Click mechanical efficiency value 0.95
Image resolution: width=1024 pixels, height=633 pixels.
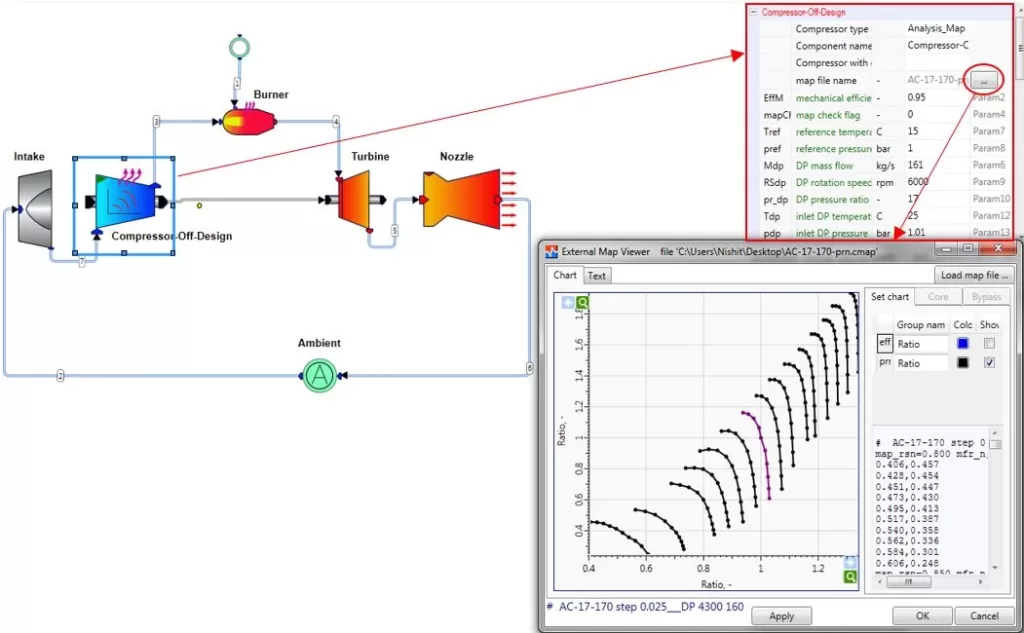click(916, 97)
